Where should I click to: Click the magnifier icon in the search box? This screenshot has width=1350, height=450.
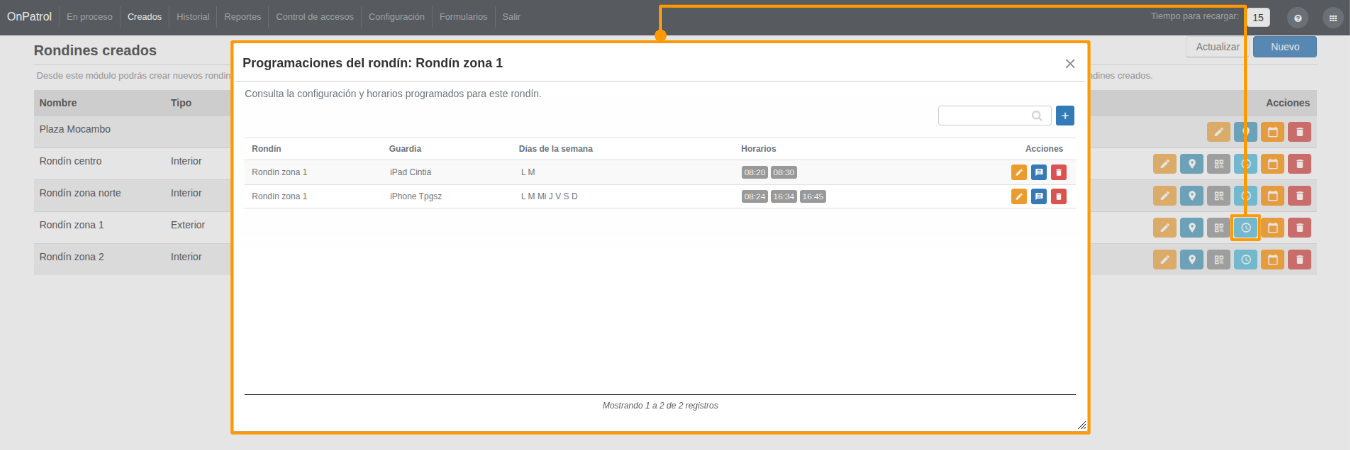tap(1037, 116)
